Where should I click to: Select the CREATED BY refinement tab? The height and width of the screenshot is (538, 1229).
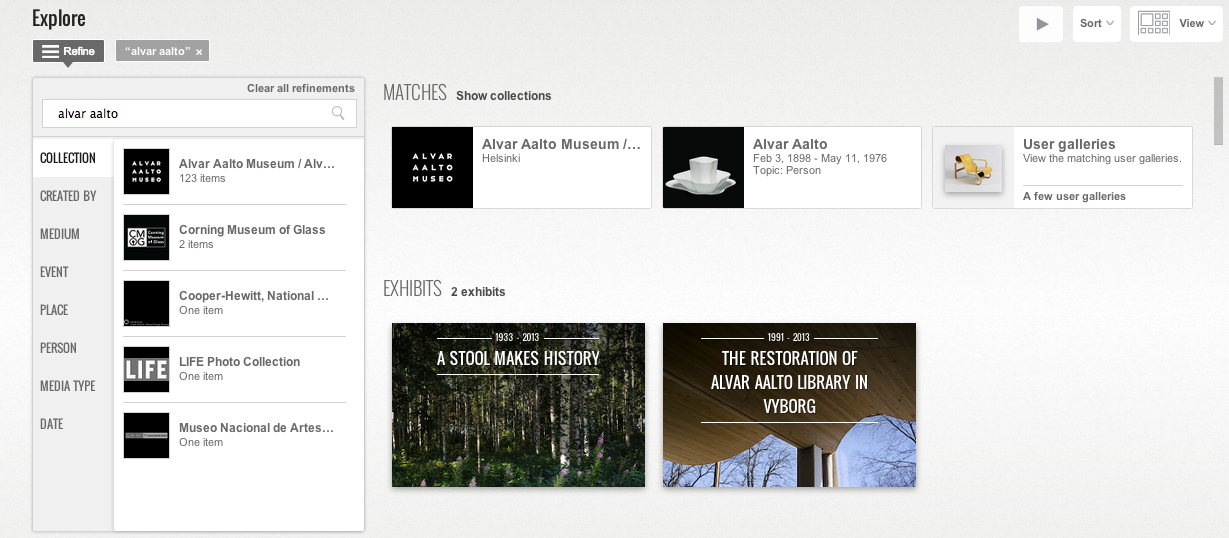(x=73, y=196)
